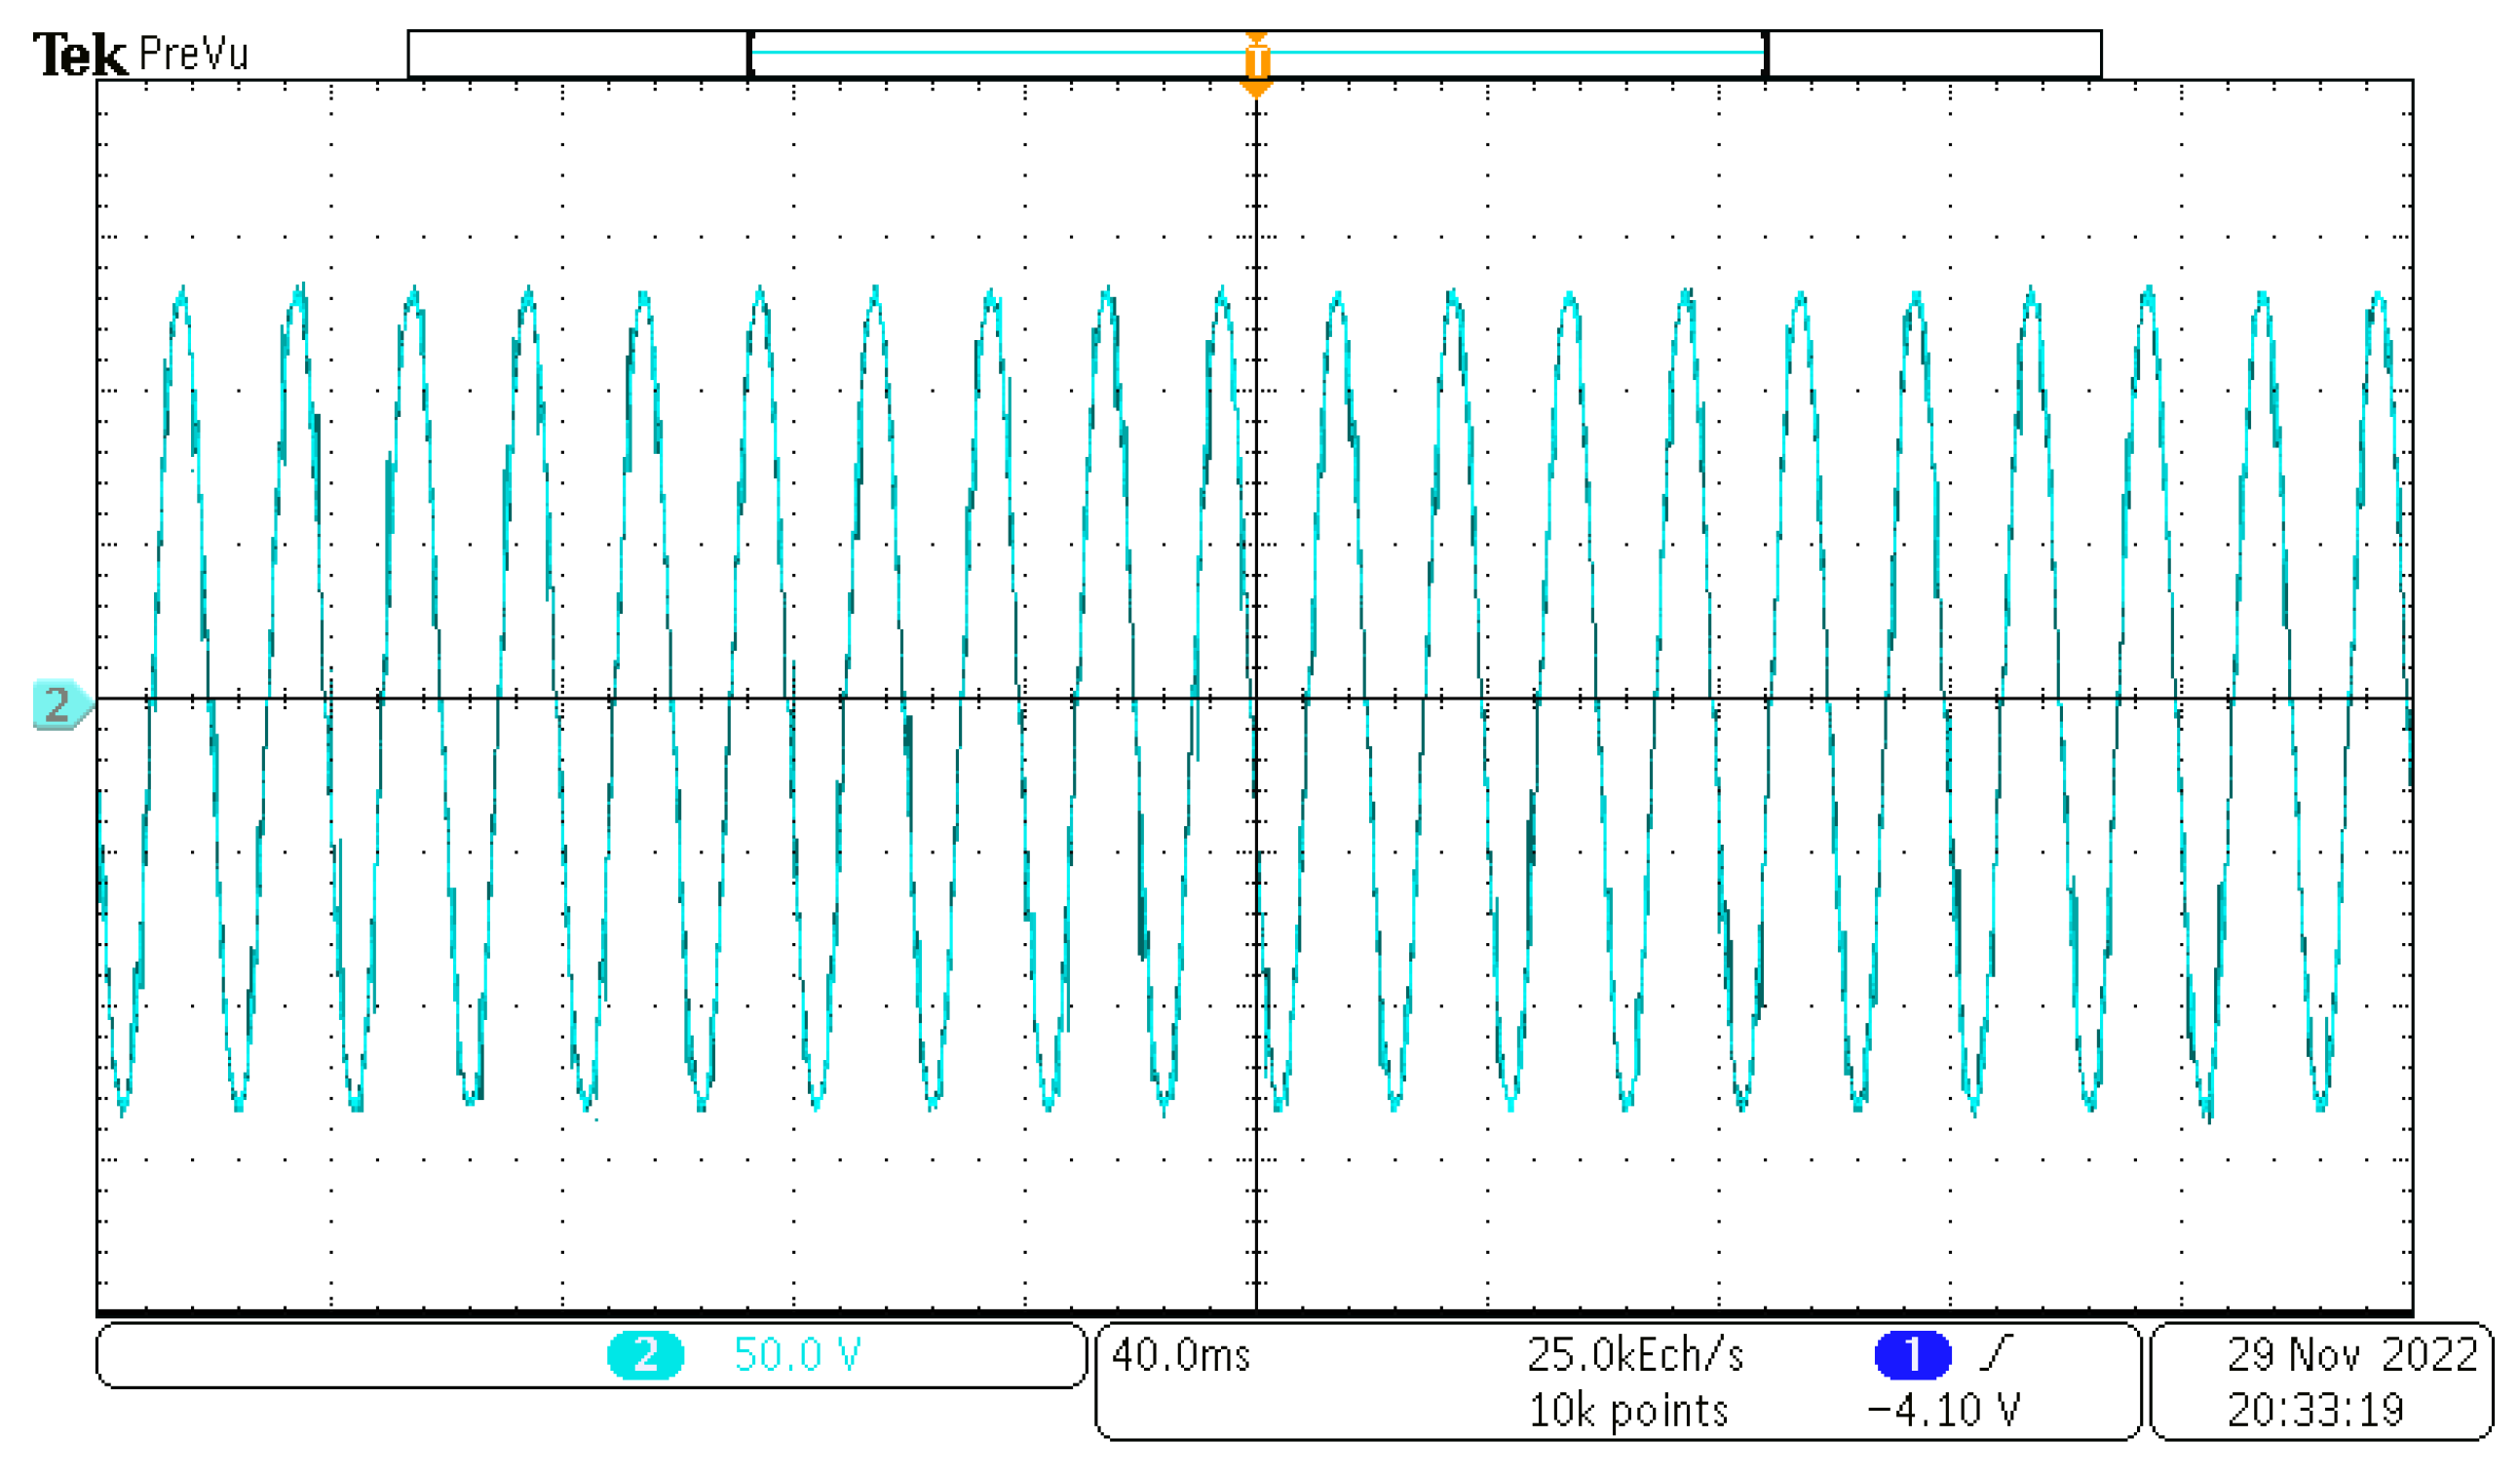Click the blue trigger source 1 badge
Image resolution: width=2520 pixels, height=1475 pixels.
[1912, 1356]
